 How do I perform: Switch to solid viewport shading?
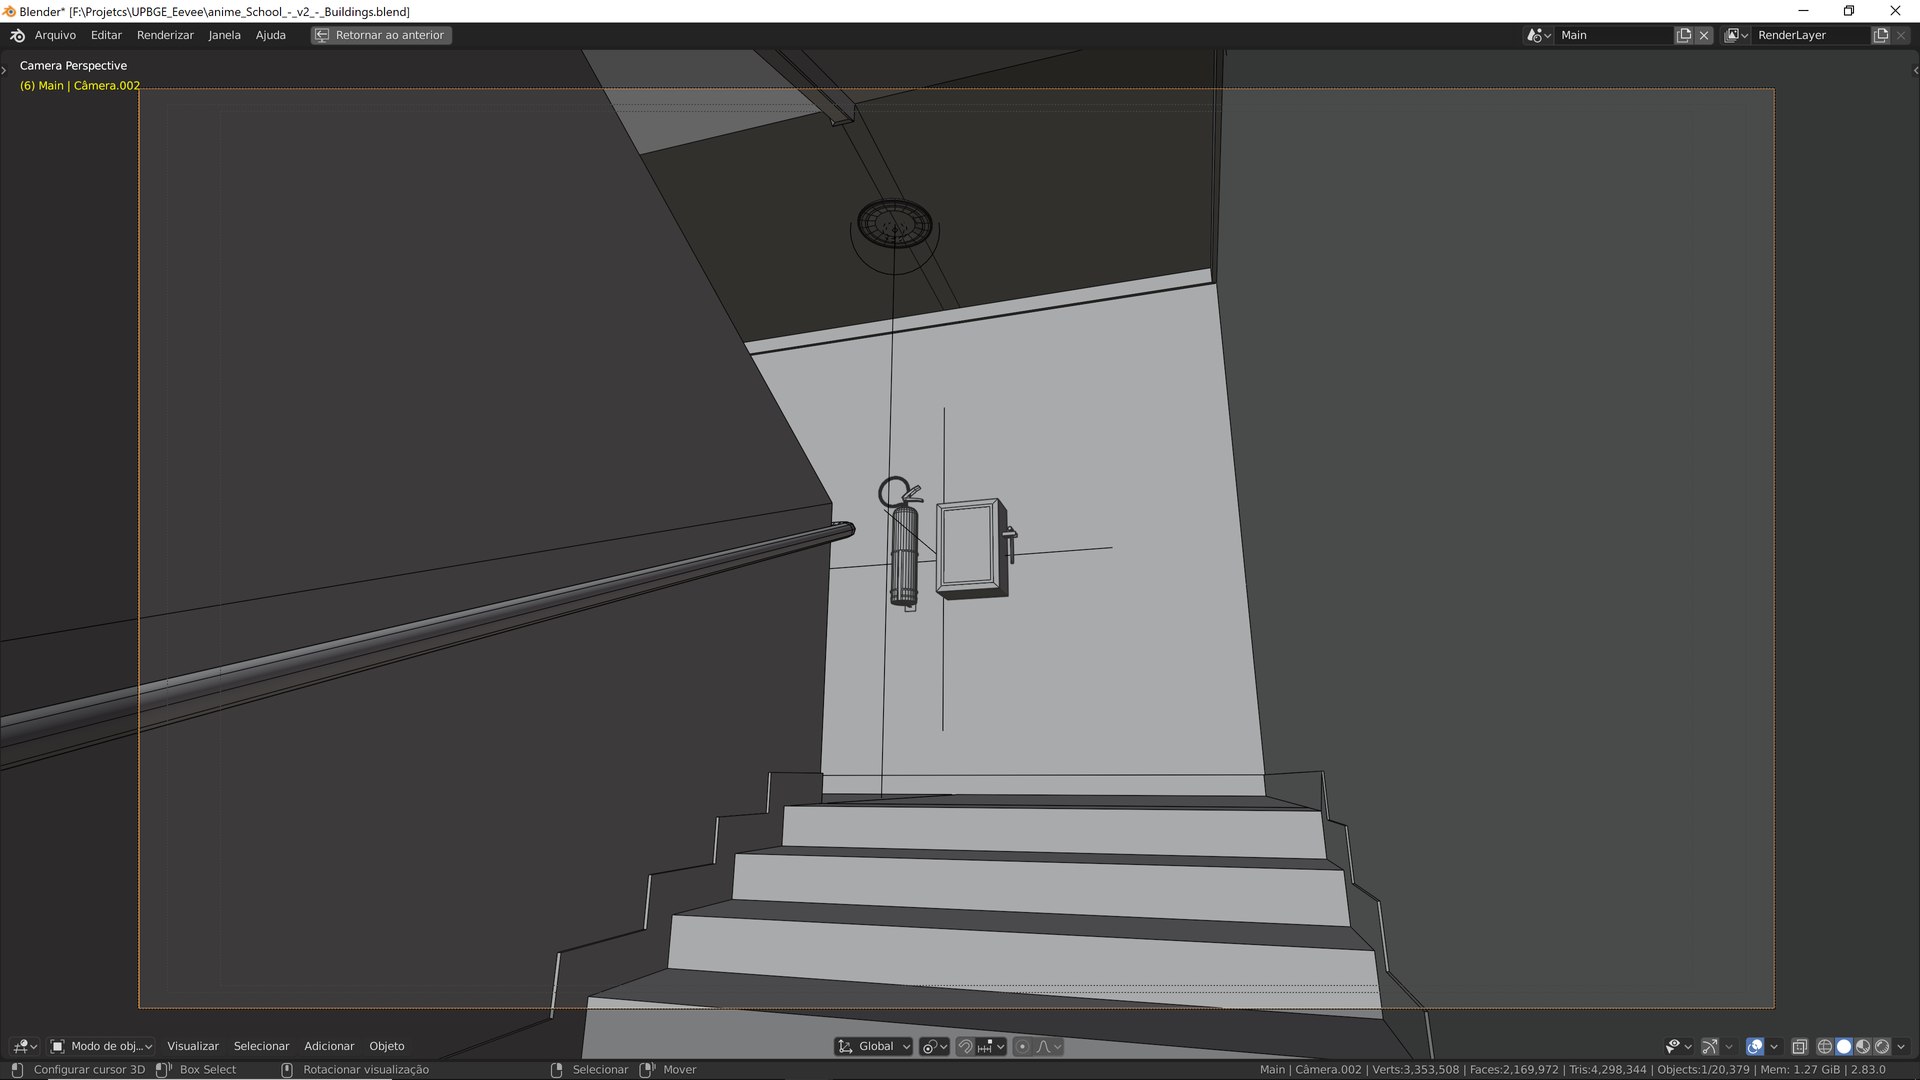coord(1844,1046)
